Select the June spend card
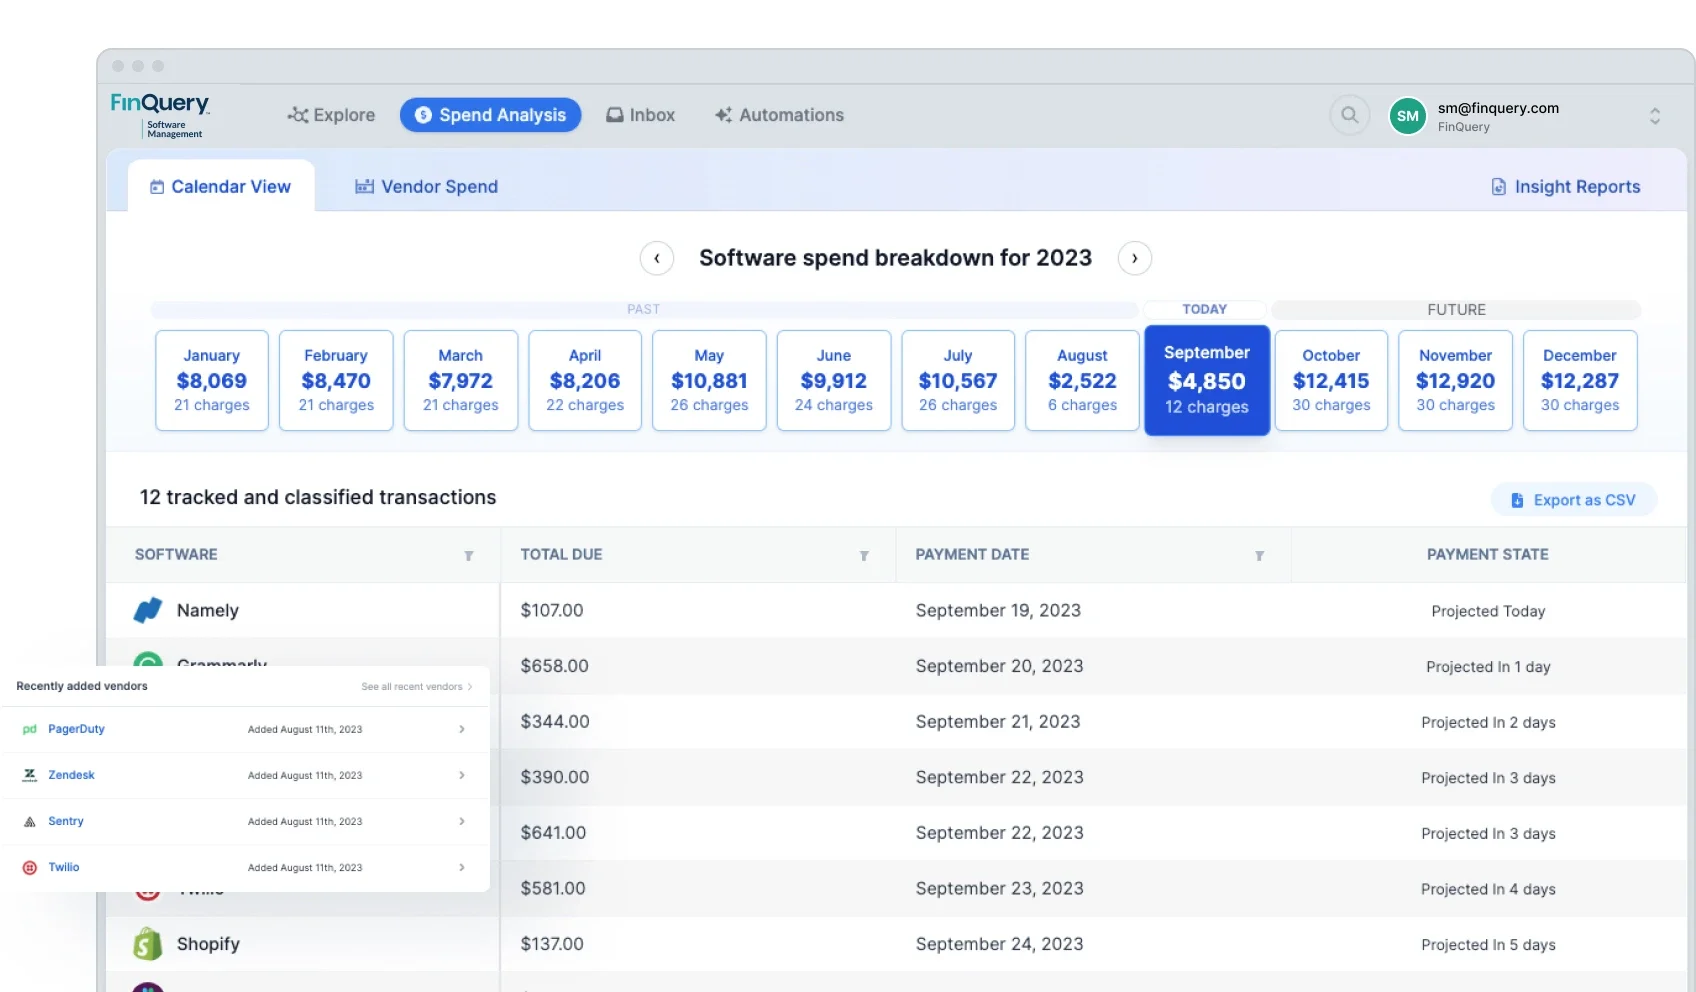1696x992 pixels. pos(834,380)
